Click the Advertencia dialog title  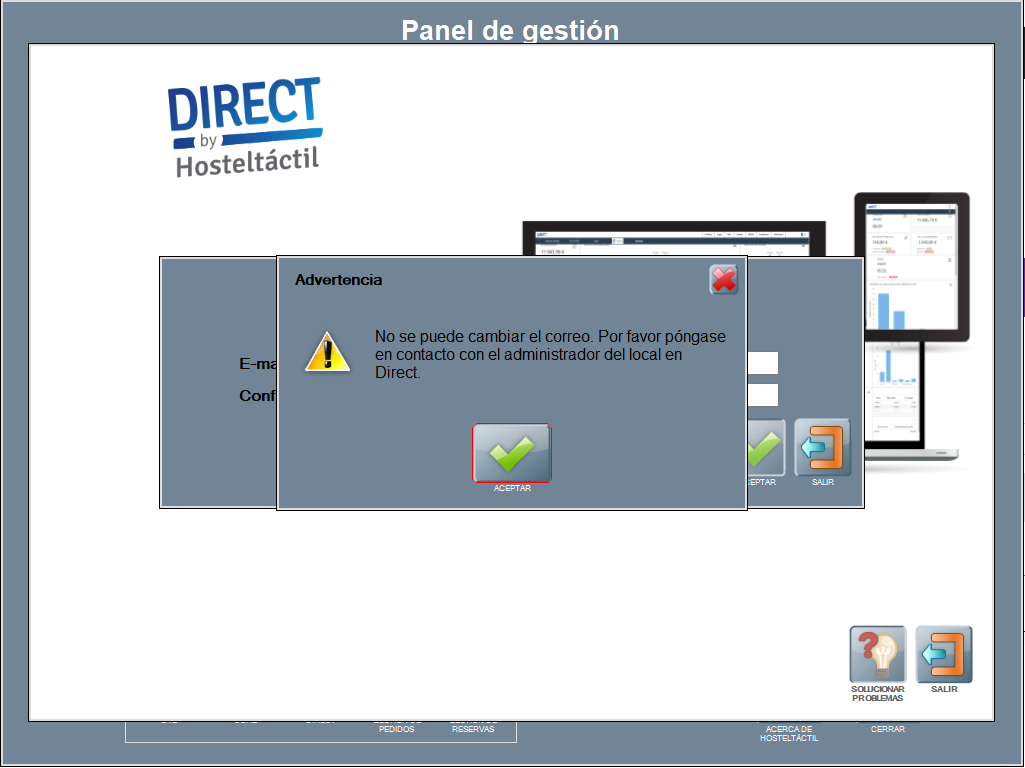click(338, 280)
